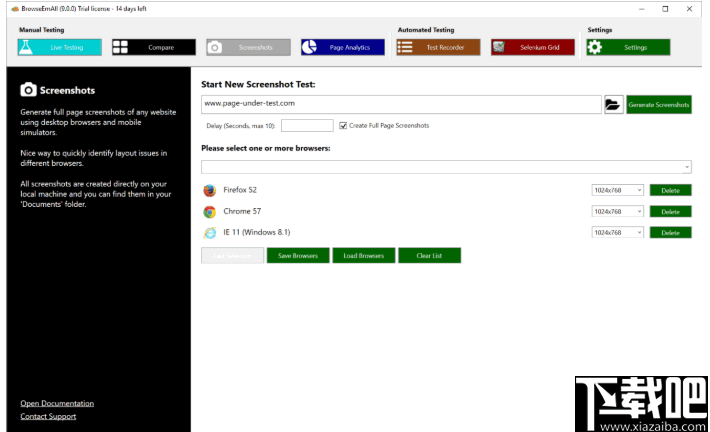The height and width of the screenshot is (432, 710).
Task: Click the IE 11 browser icon
Action: coord(210,233)
